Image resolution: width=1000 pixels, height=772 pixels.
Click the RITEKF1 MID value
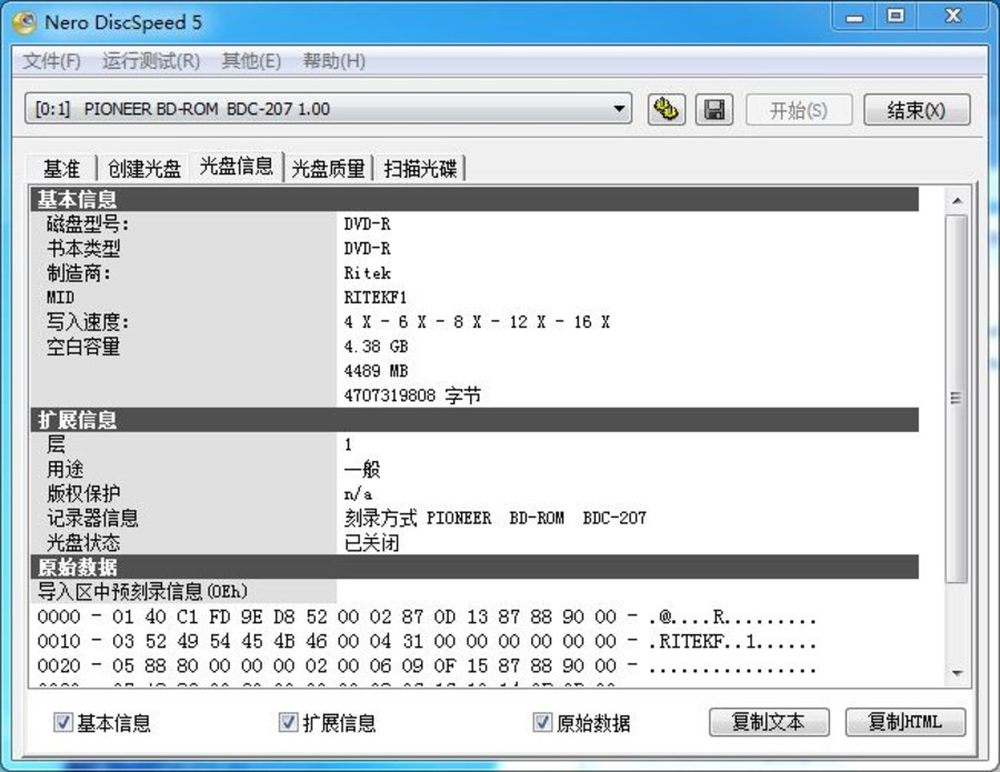(x=375, y=298)
